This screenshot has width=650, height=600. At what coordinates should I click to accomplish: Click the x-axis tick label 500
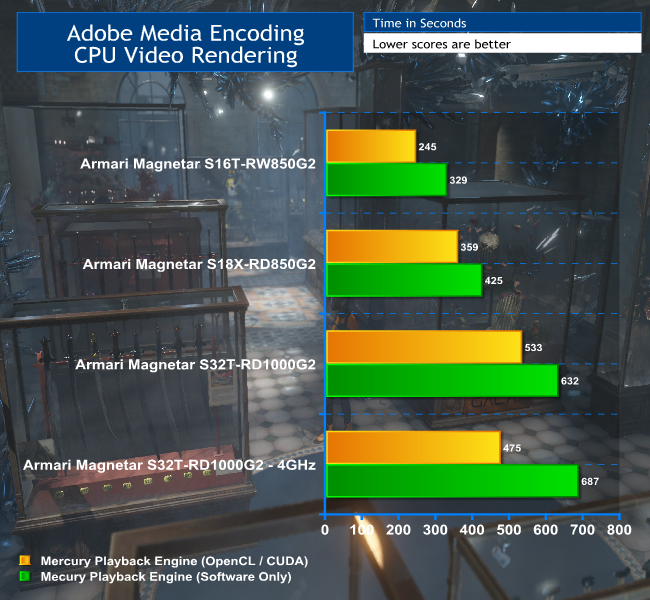(509, 530)
